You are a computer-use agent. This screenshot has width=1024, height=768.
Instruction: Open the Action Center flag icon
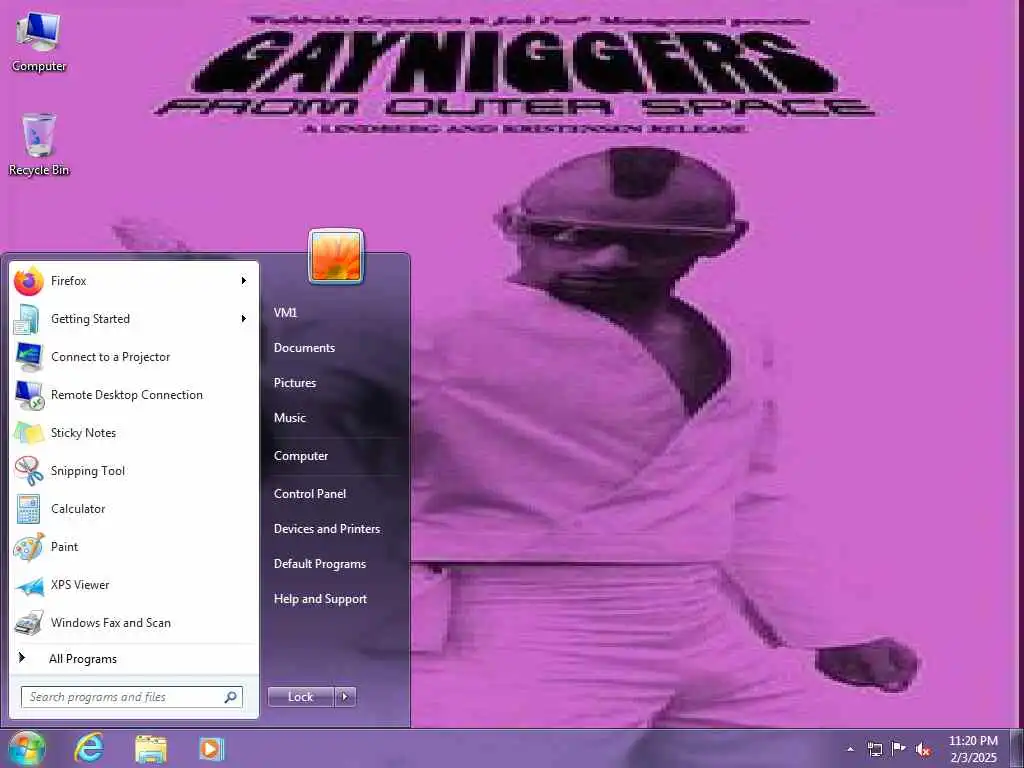point(899,749)
